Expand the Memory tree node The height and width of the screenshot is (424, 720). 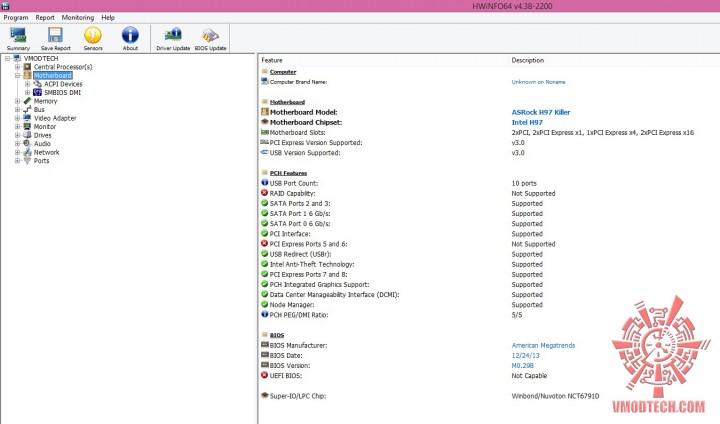coord(17,101)
